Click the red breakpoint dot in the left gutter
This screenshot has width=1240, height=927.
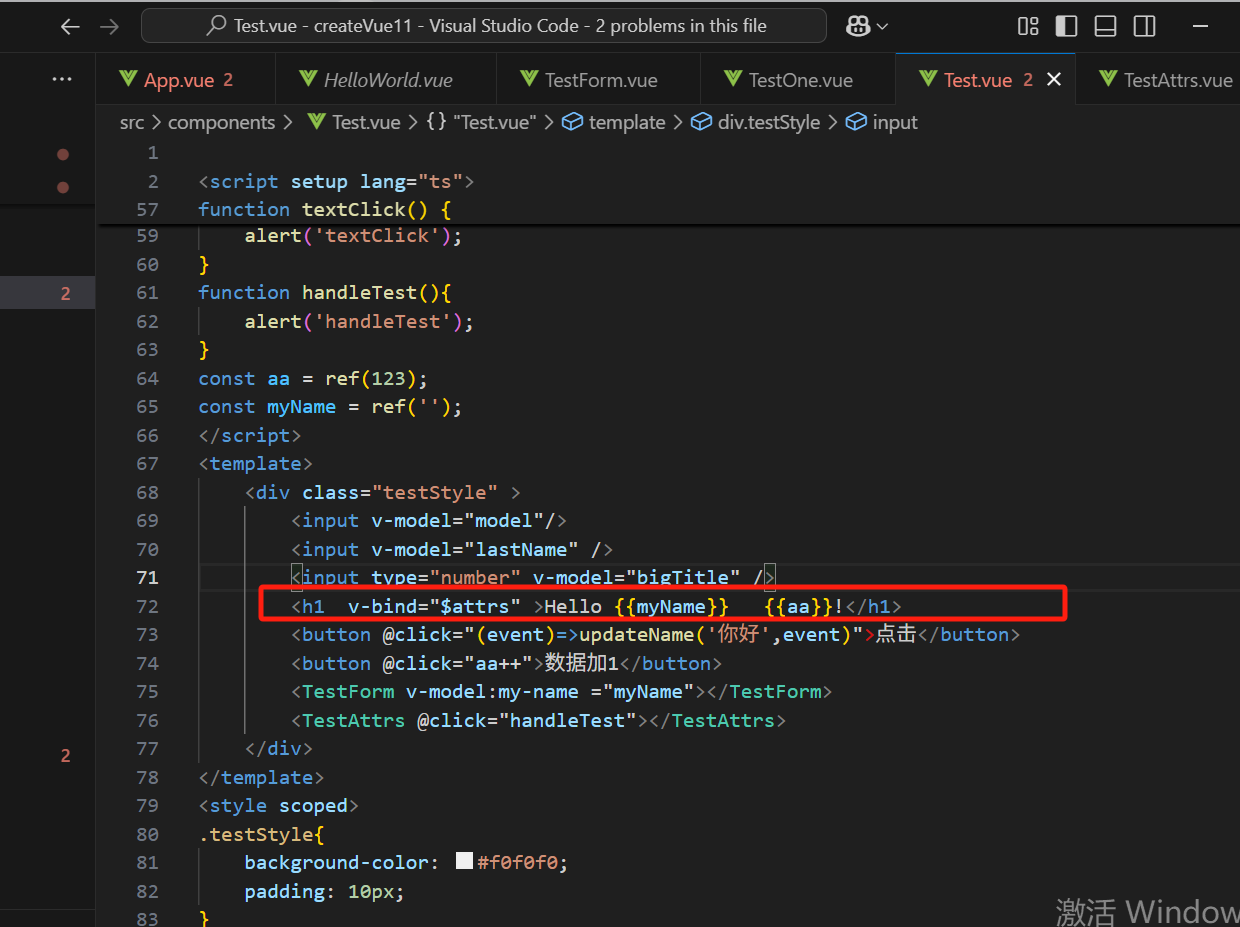point(62,154)
